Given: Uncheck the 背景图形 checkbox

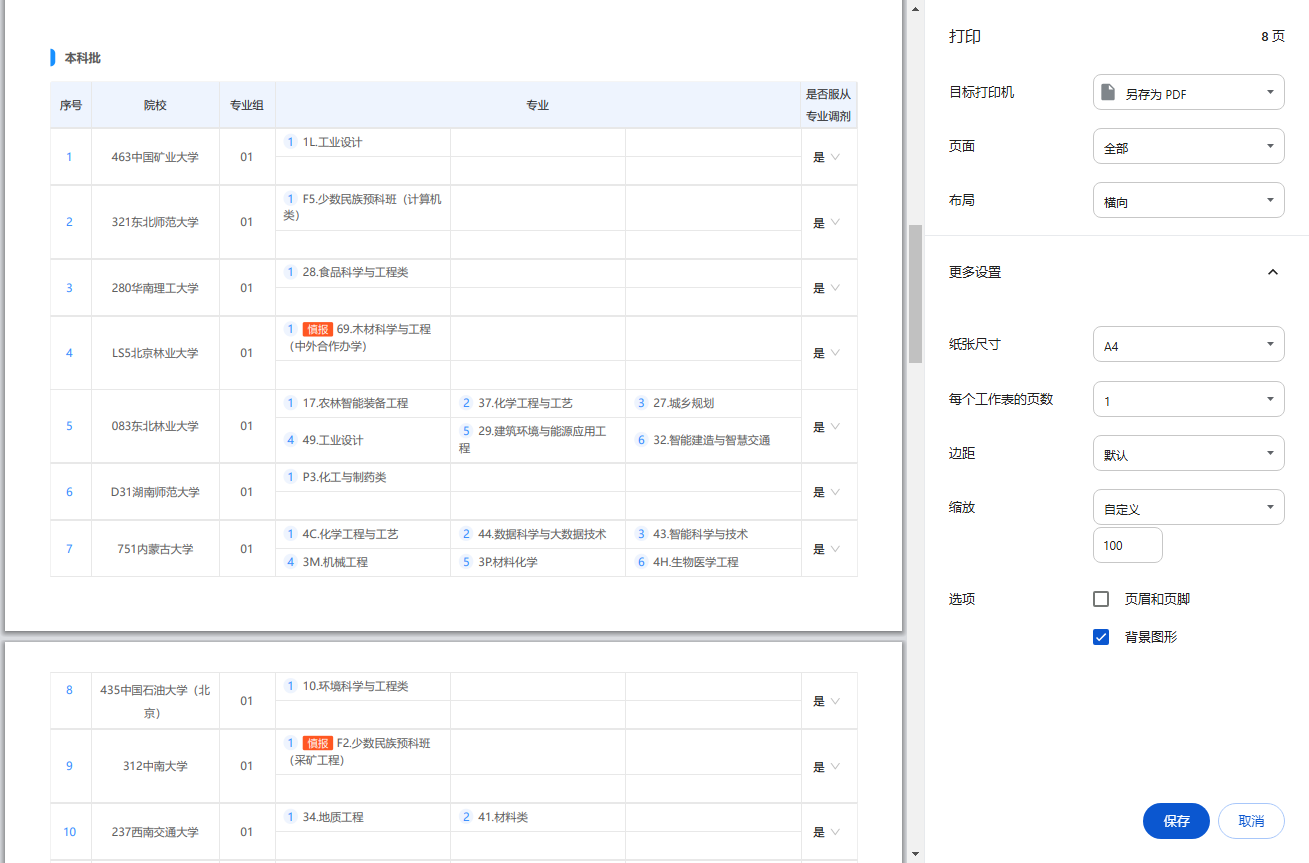Looking at the screenshot, I should click(x=1101, y=637).
